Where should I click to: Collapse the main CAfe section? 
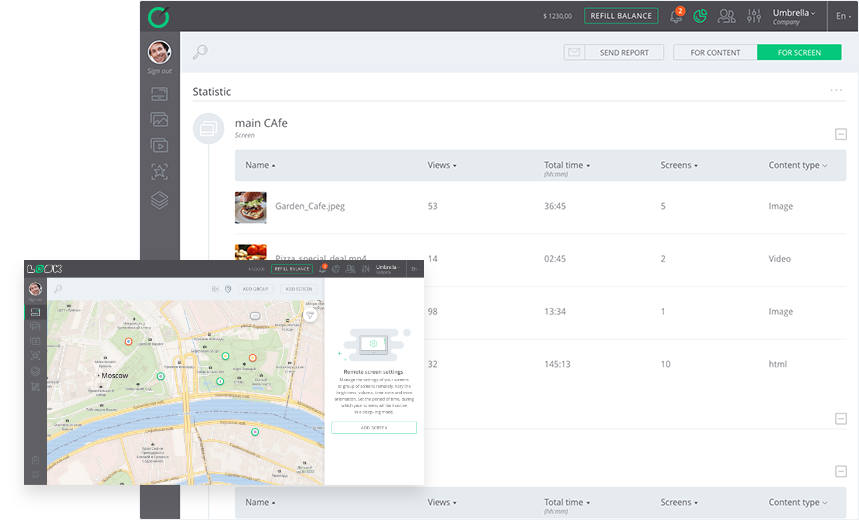(841, 134)
